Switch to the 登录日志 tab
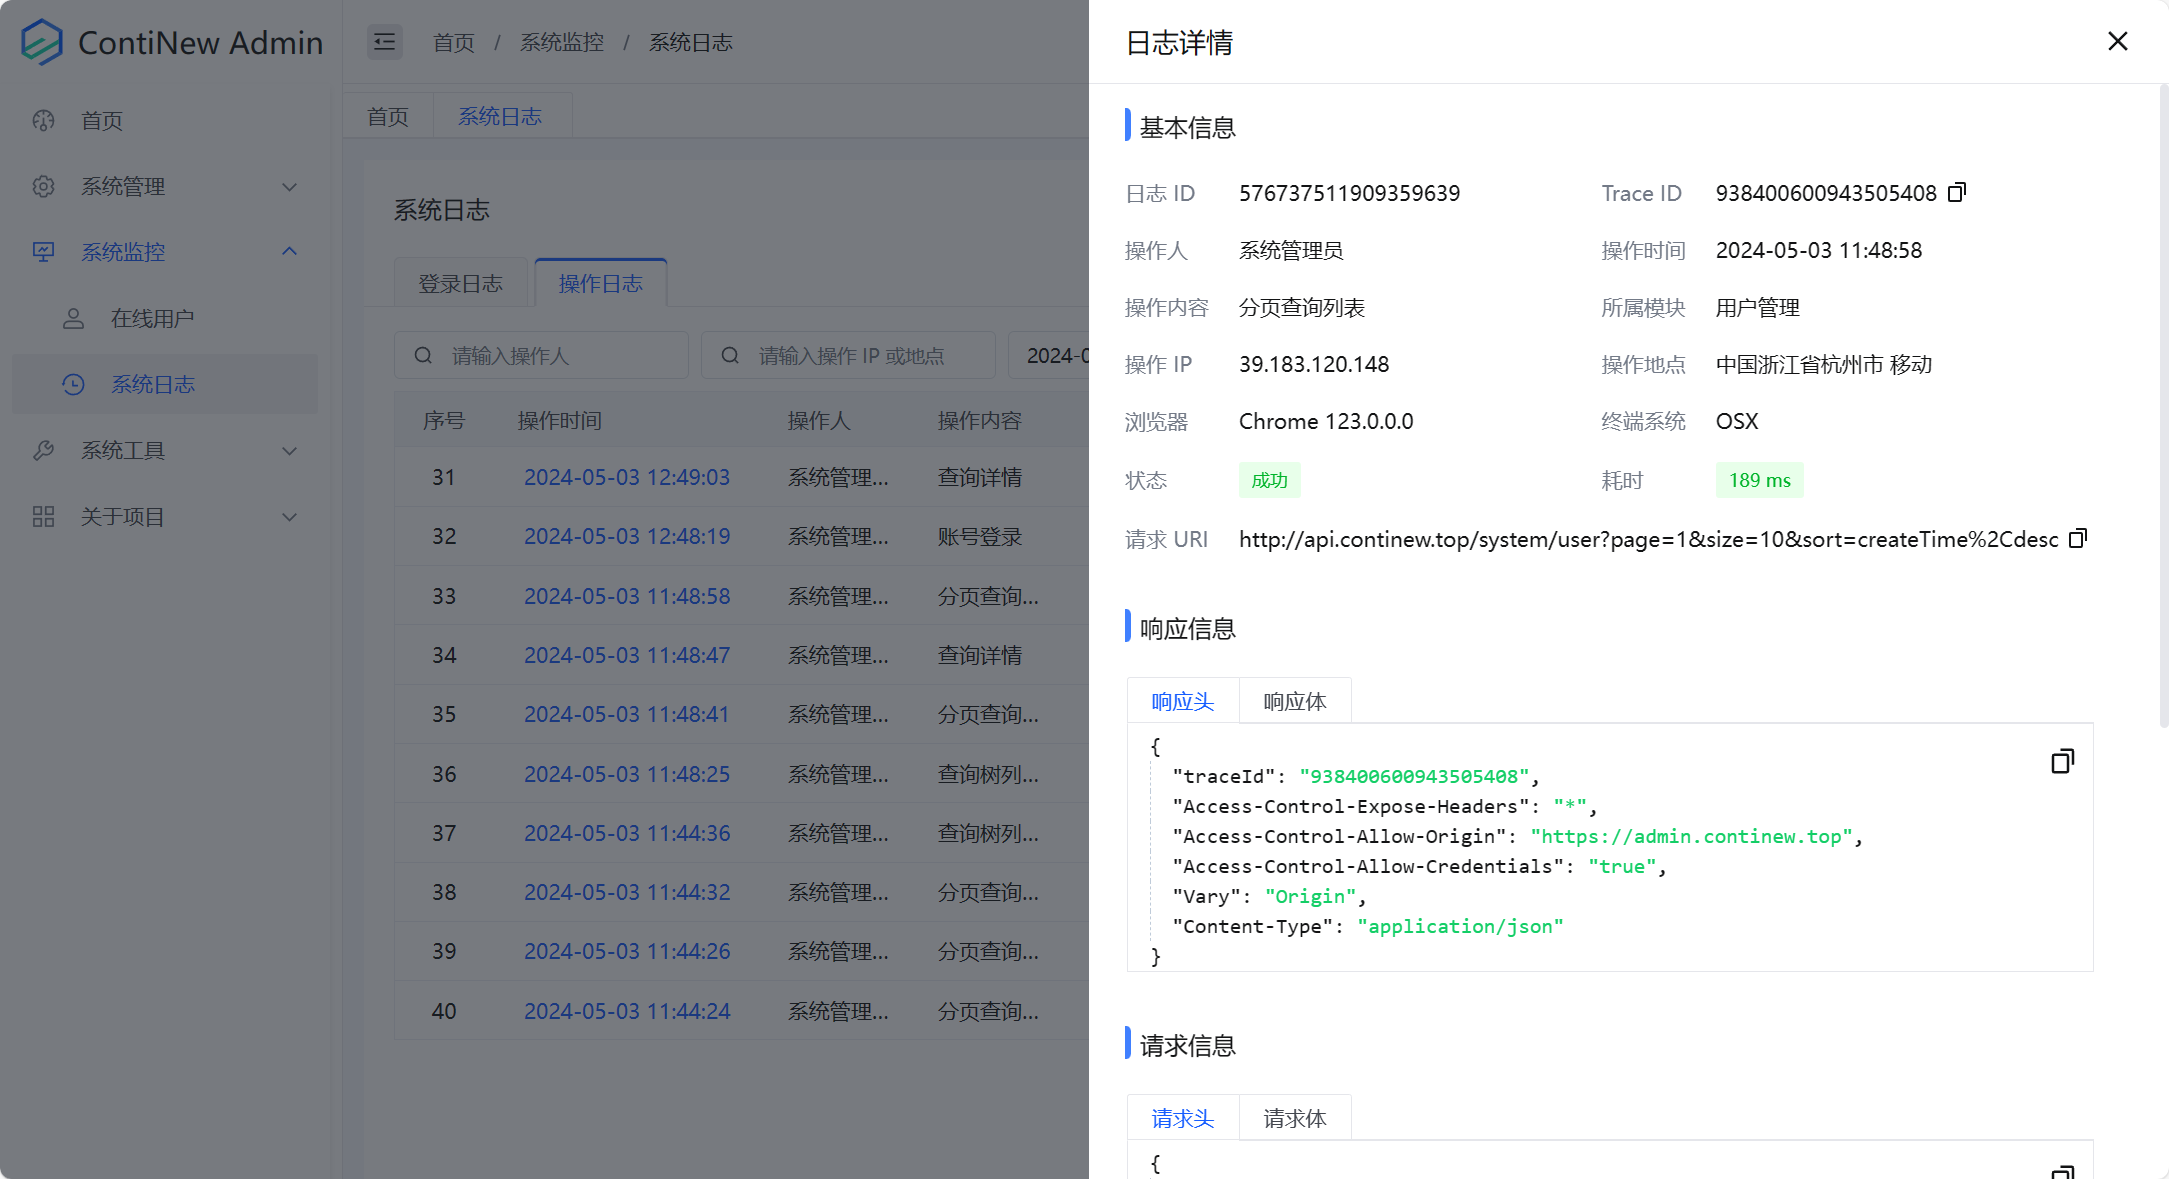Screen dimensions: 2169x1179 pos(461,283)
